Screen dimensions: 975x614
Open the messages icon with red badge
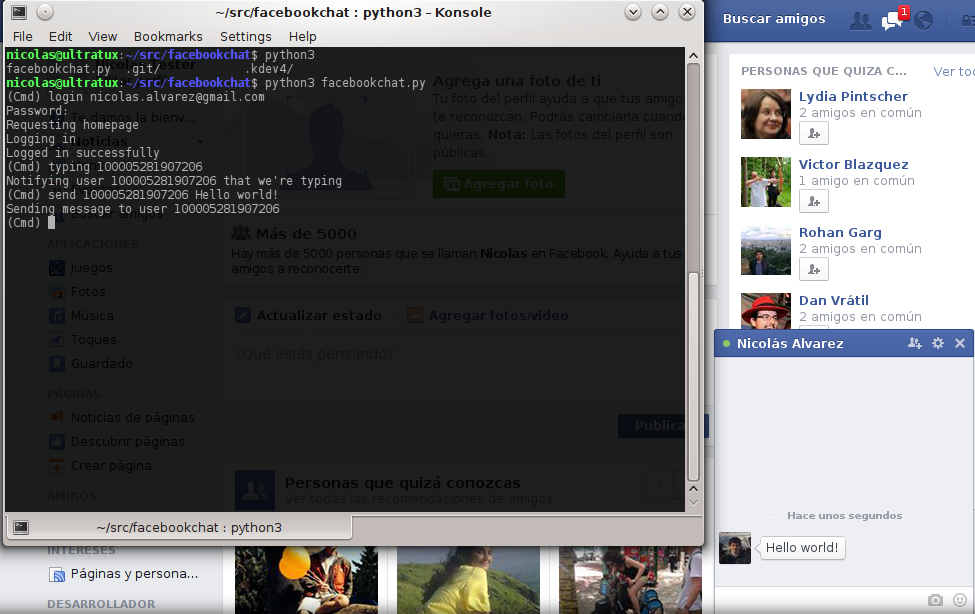894,19
